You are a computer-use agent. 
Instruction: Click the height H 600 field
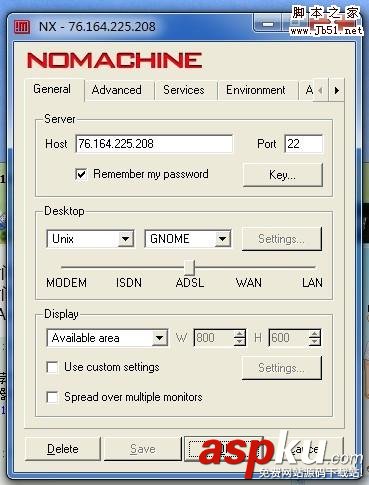pyautogui.click(x=289, y=338)
